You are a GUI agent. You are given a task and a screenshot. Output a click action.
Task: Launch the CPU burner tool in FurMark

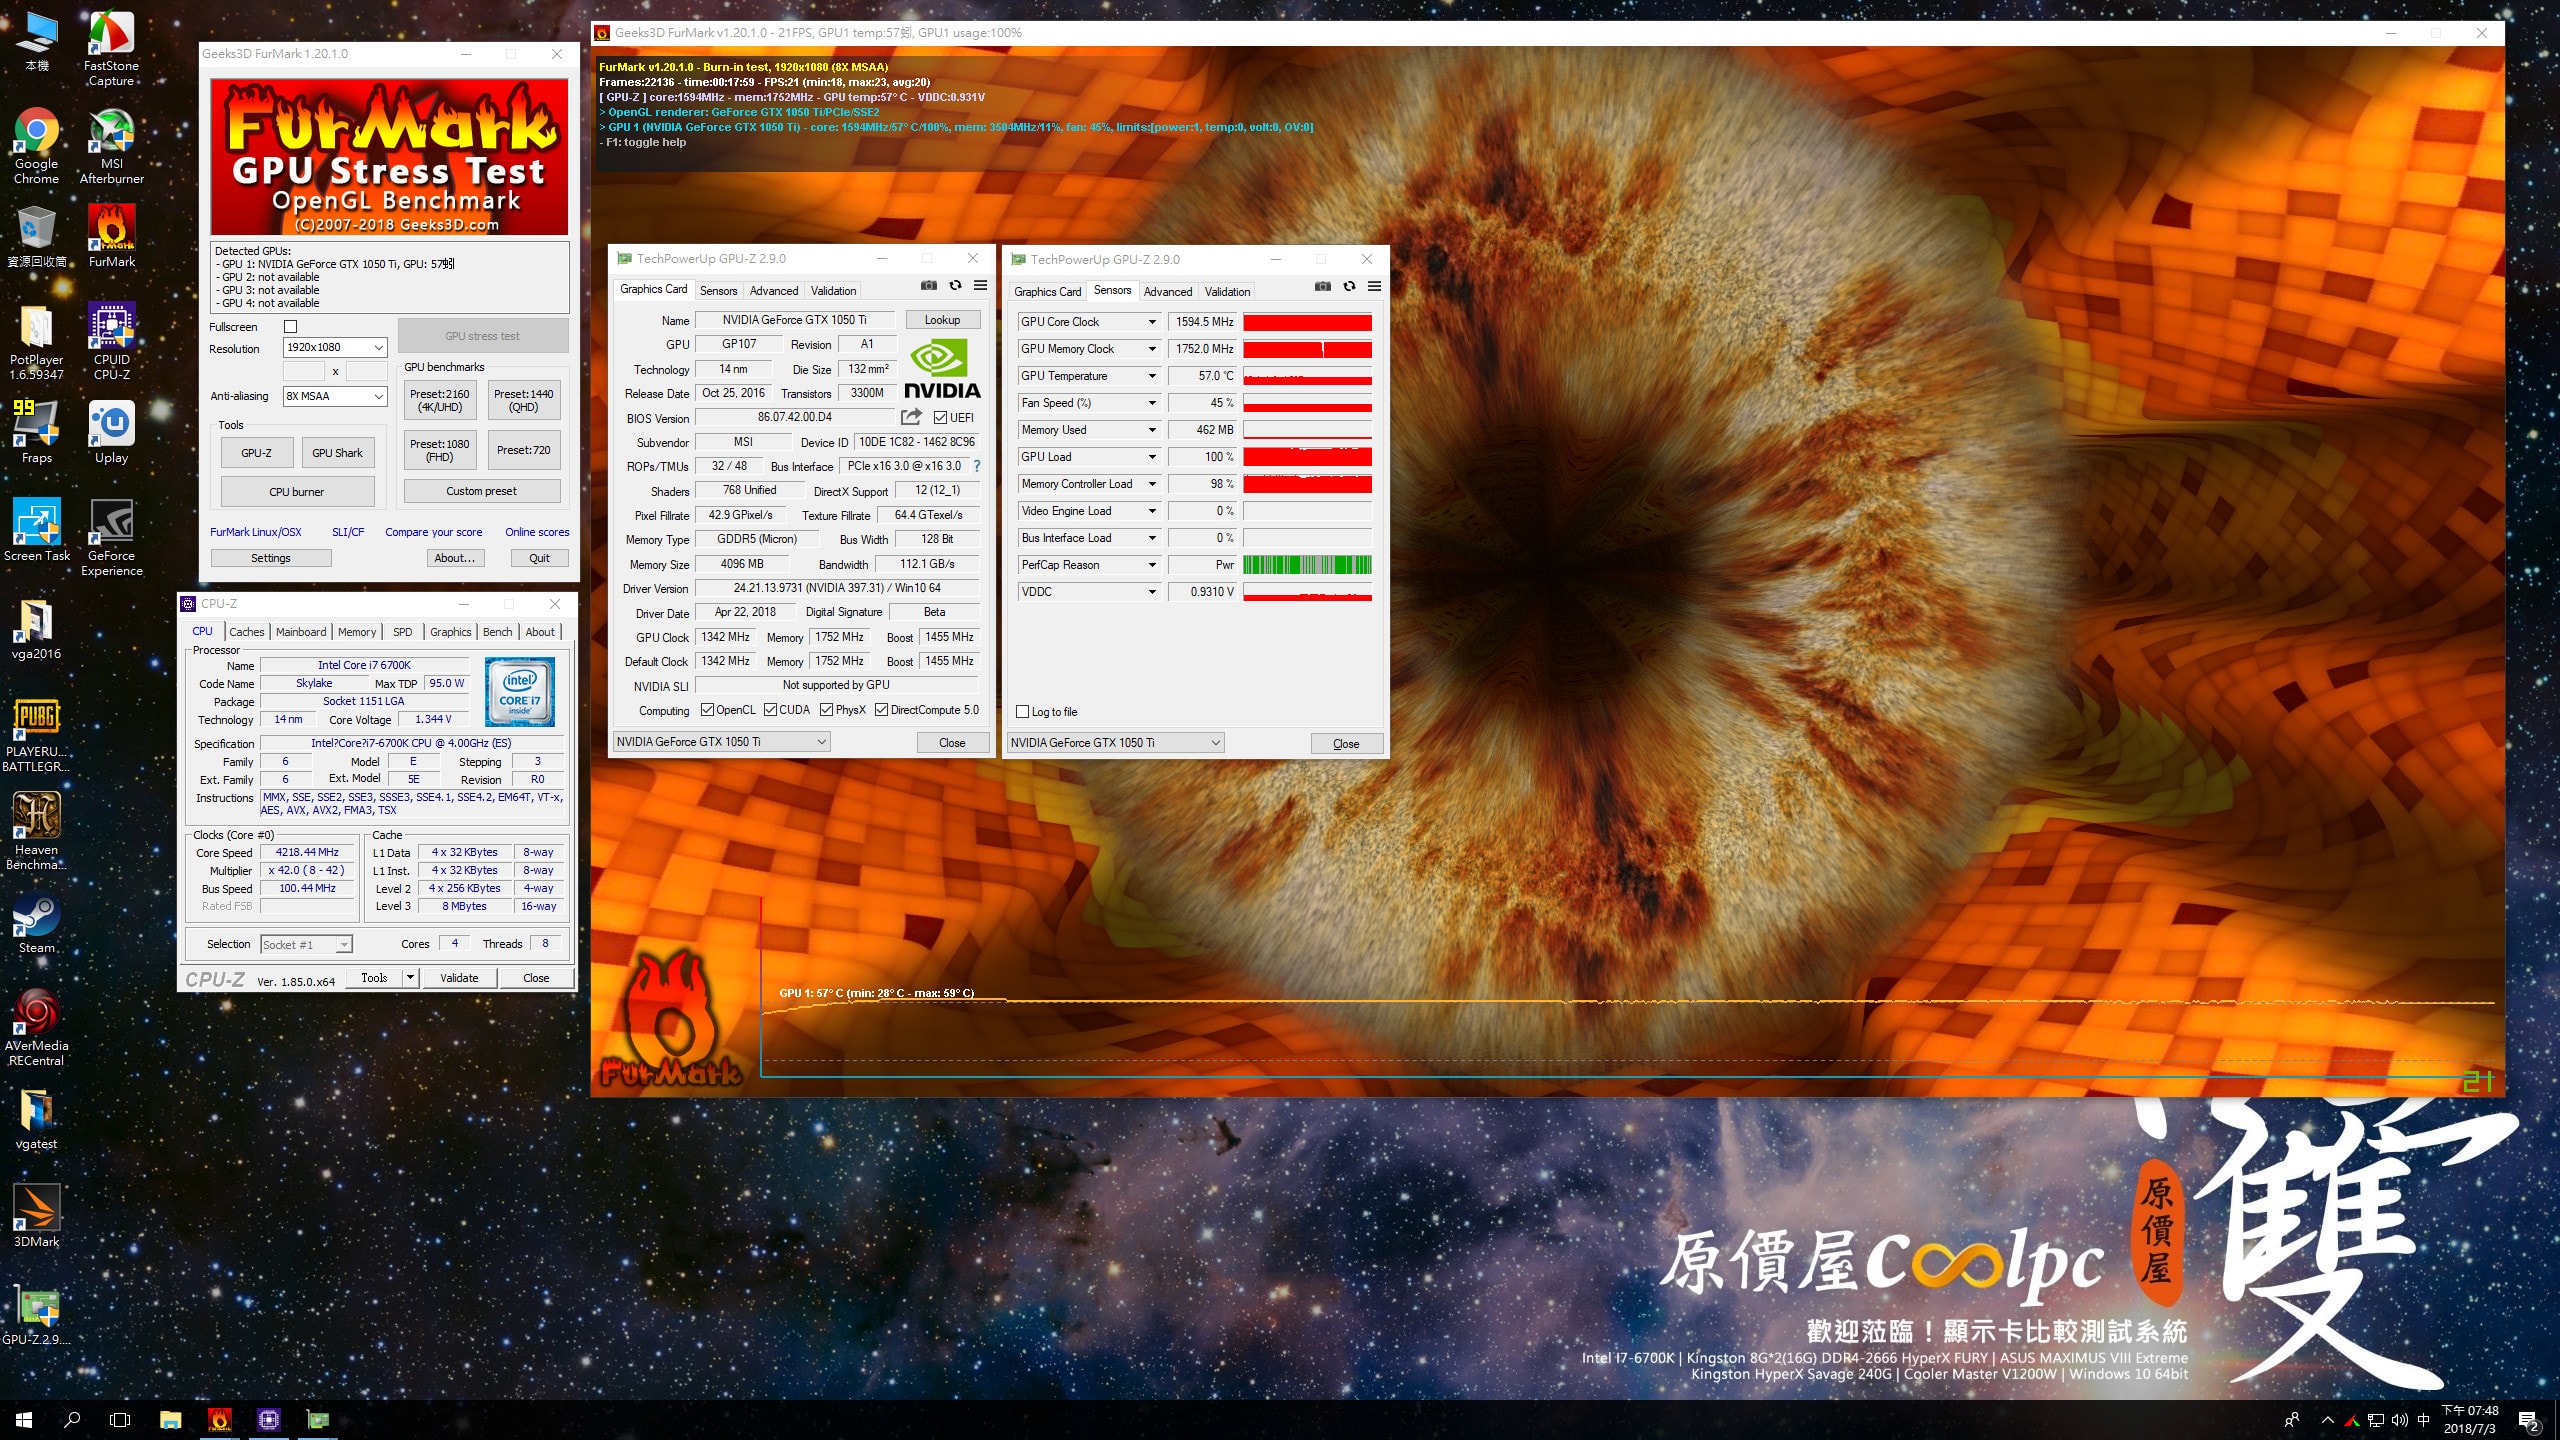[297, 492]
